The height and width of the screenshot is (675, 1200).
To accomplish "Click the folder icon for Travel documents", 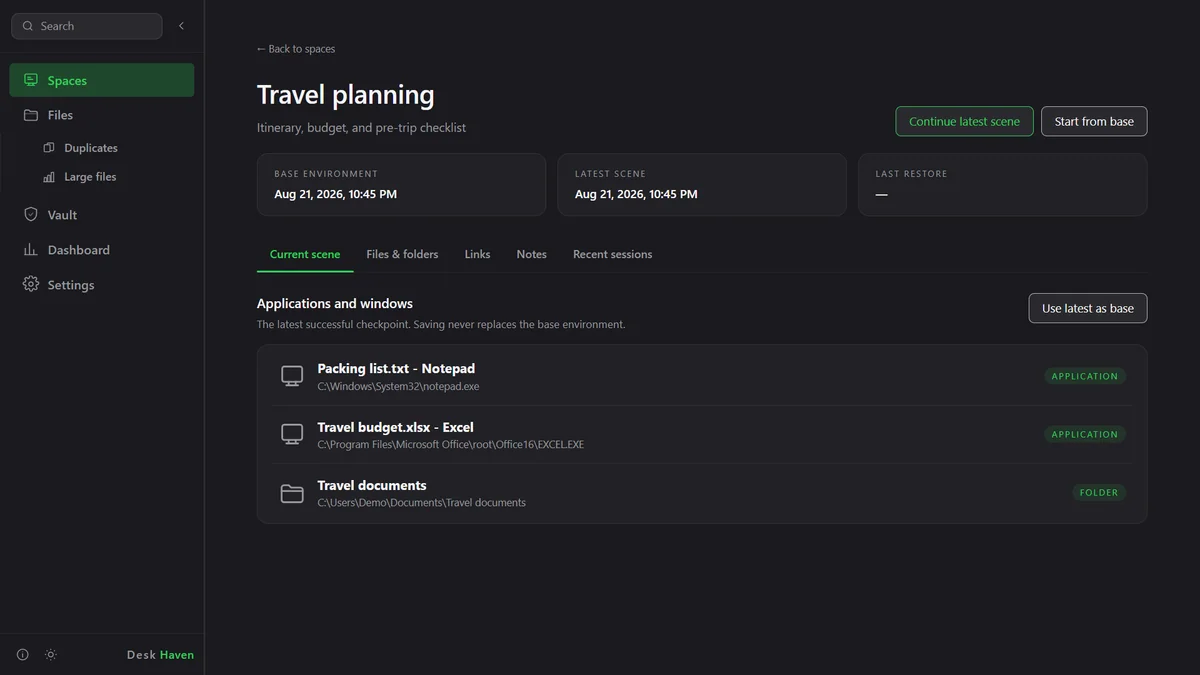I will [x=292, y=492].
